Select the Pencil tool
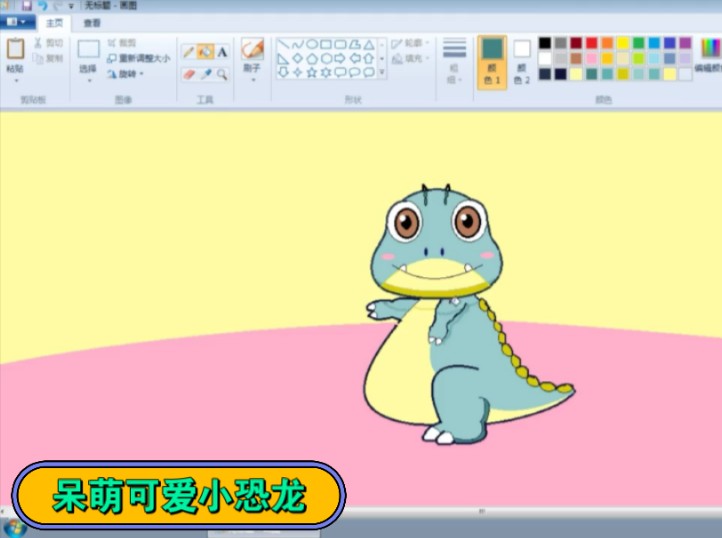722x538 pixels. tap(188, 52)
